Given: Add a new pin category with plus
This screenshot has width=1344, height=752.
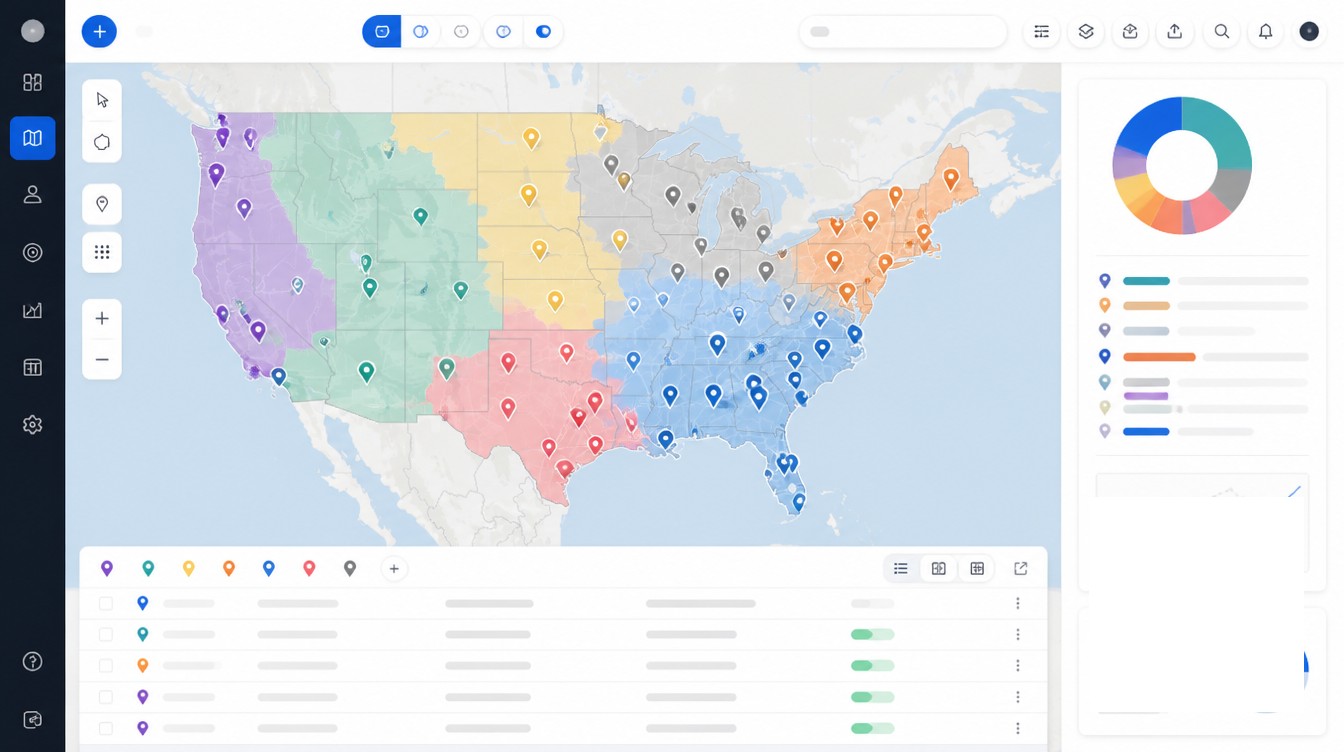Looking at the screenshot, I should 394,569.
